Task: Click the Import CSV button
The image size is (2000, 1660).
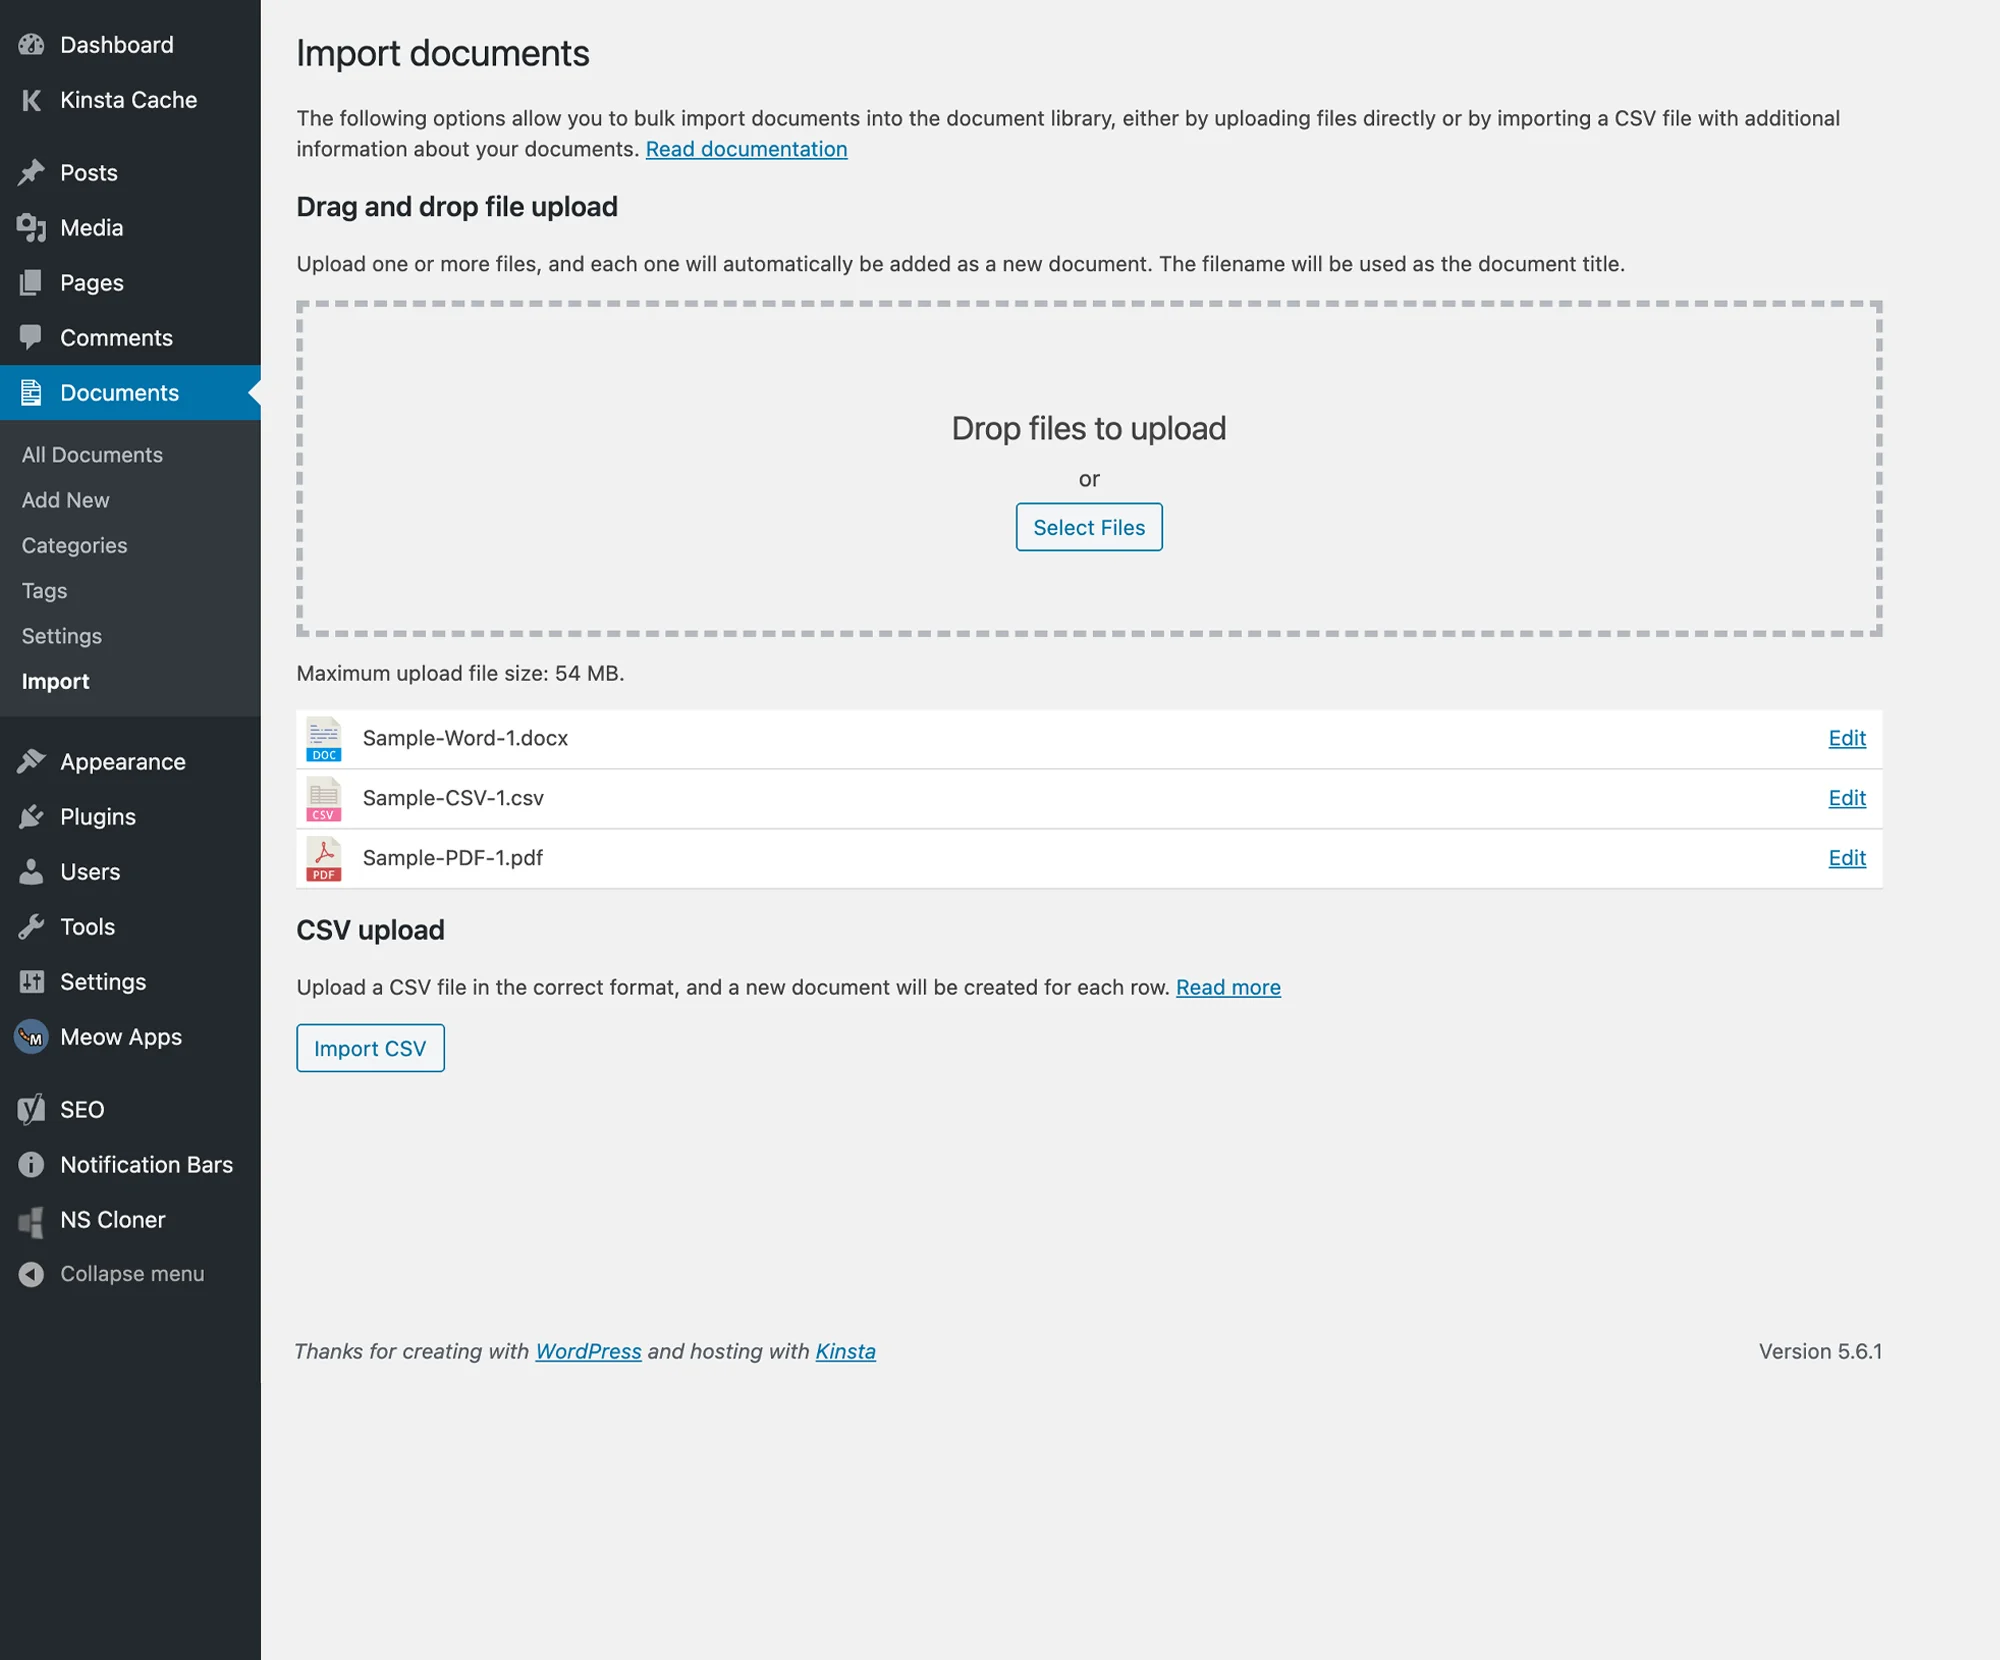Action: pyautogui.click(x=370, y=1048)
